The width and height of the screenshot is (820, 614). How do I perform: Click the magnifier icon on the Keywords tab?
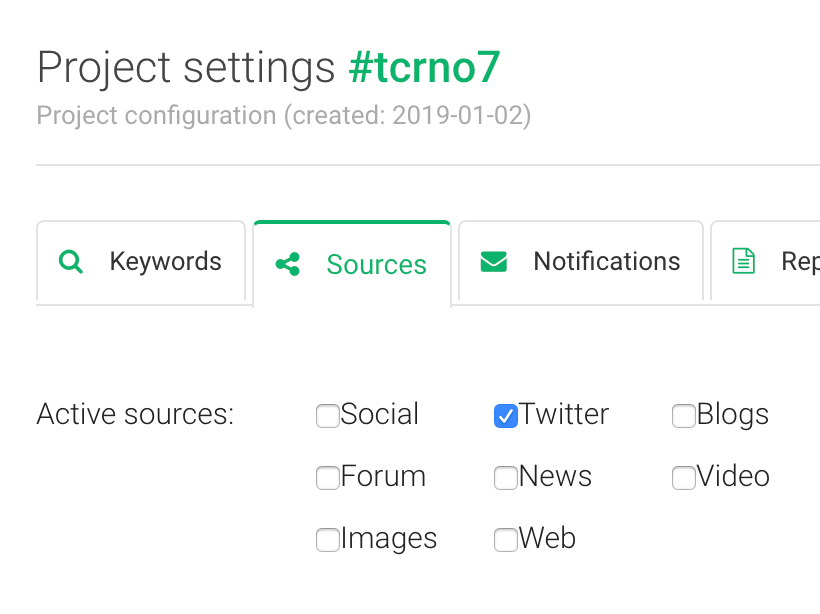pos(71,261)
